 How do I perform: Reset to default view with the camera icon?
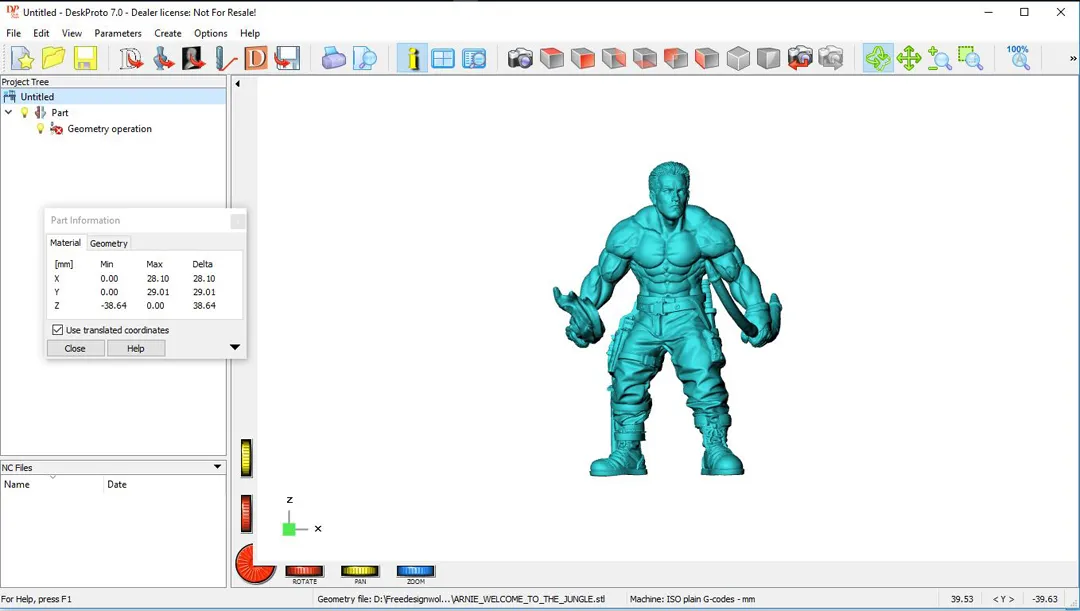coord(520,59)
